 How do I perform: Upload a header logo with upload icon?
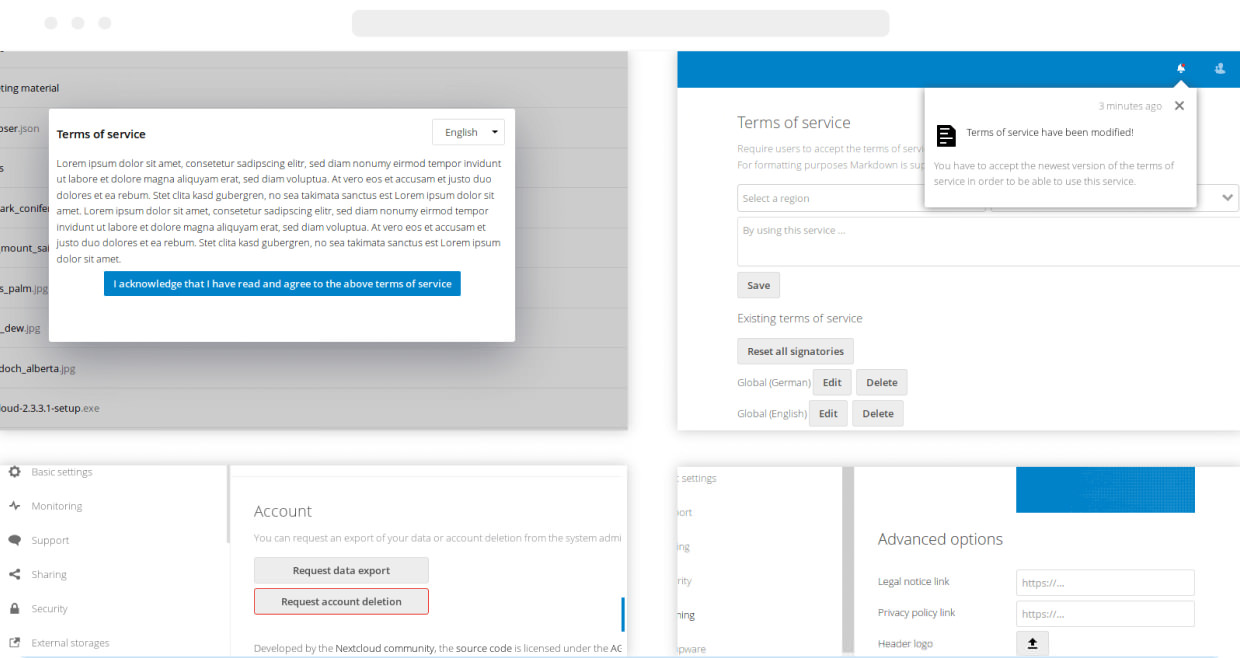[1032, 644]
